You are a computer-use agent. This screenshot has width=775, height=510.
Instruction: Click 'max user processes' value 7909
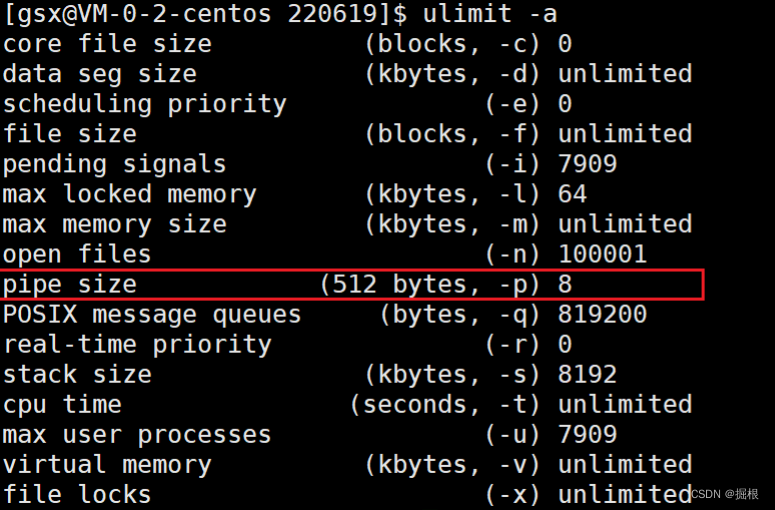click(587, 435)
